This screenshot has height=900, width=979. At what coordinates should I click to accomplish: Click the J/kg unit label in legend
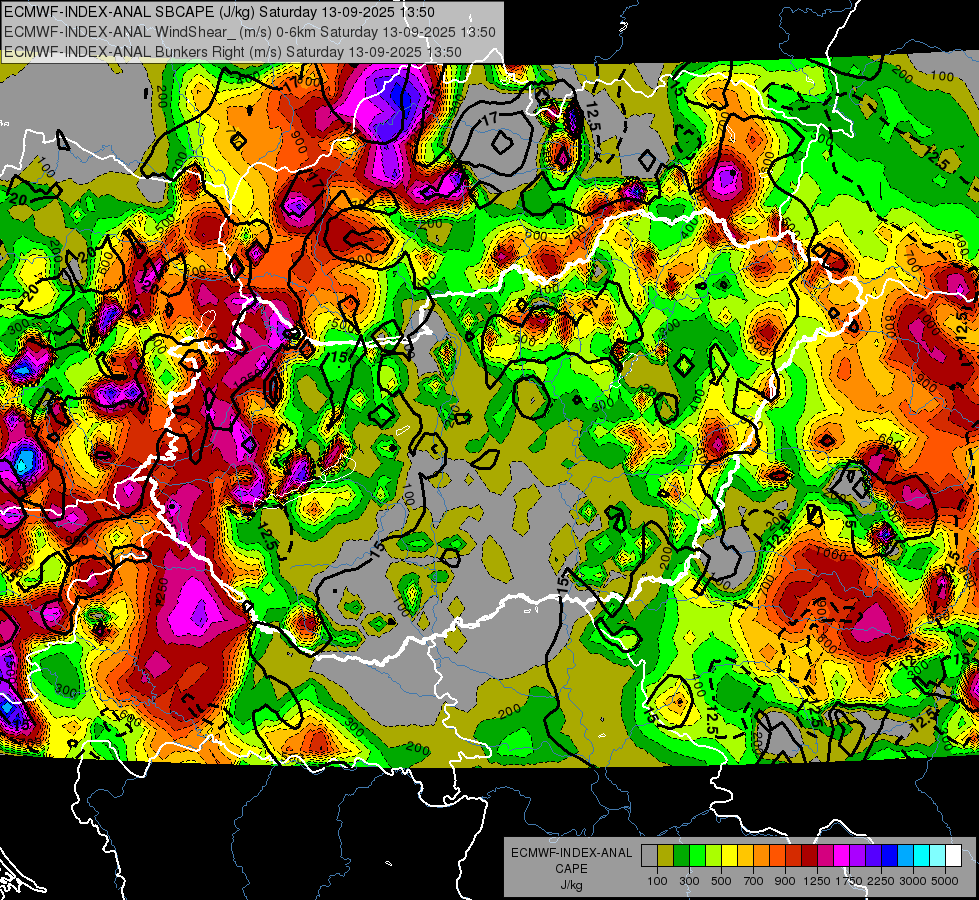(x=571, y=885)
